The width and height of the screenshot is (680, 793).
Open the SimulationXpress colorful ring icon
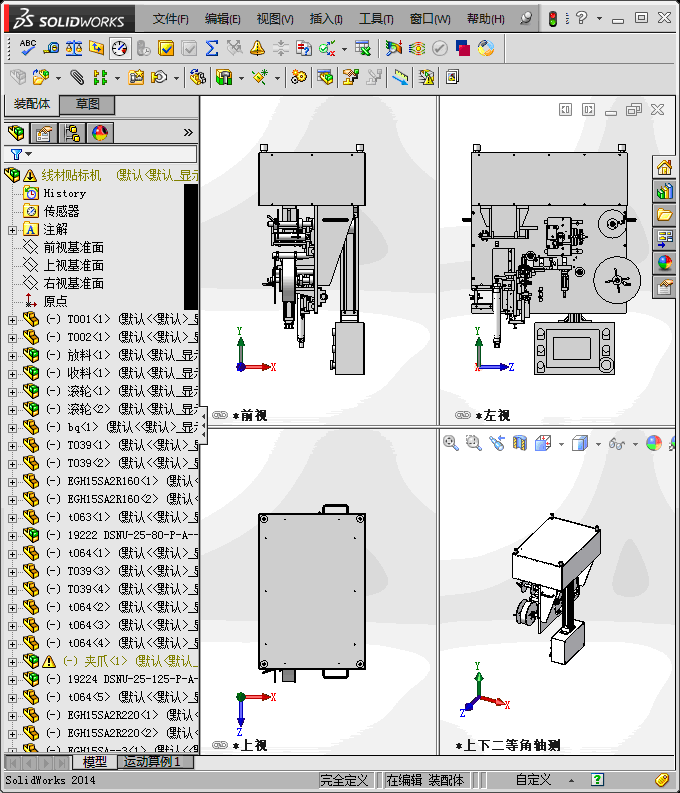click(486, 49)
